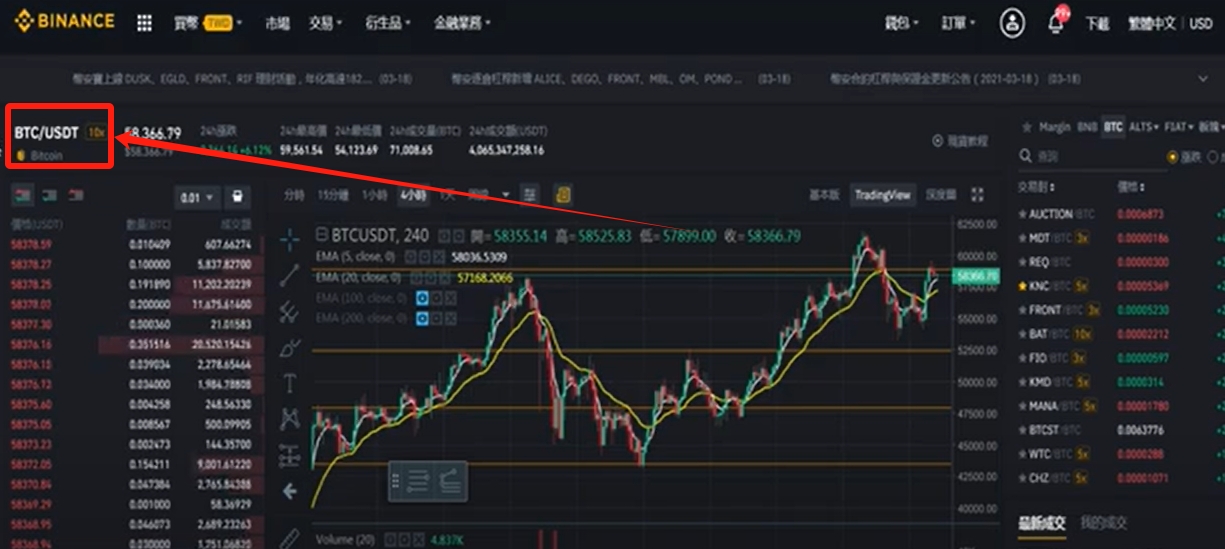1225x549 pixels.
Task: Select the prediction and measurement tool
Action: click(x=290, y=455)
